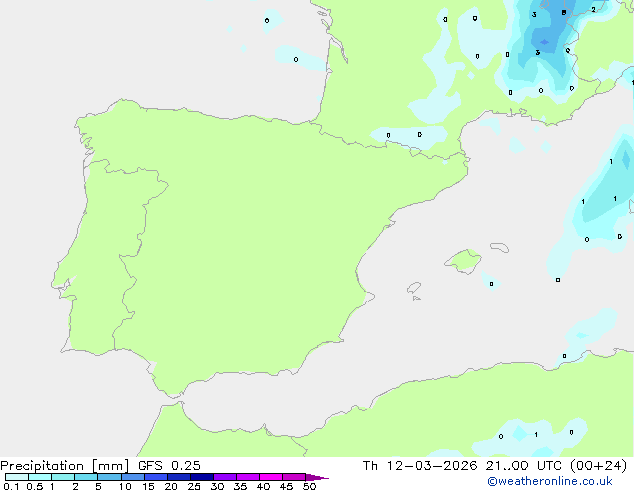Click the '50' legend scale value
The height and width of the screenshot is (490, 634).
[x=309, y=486]
